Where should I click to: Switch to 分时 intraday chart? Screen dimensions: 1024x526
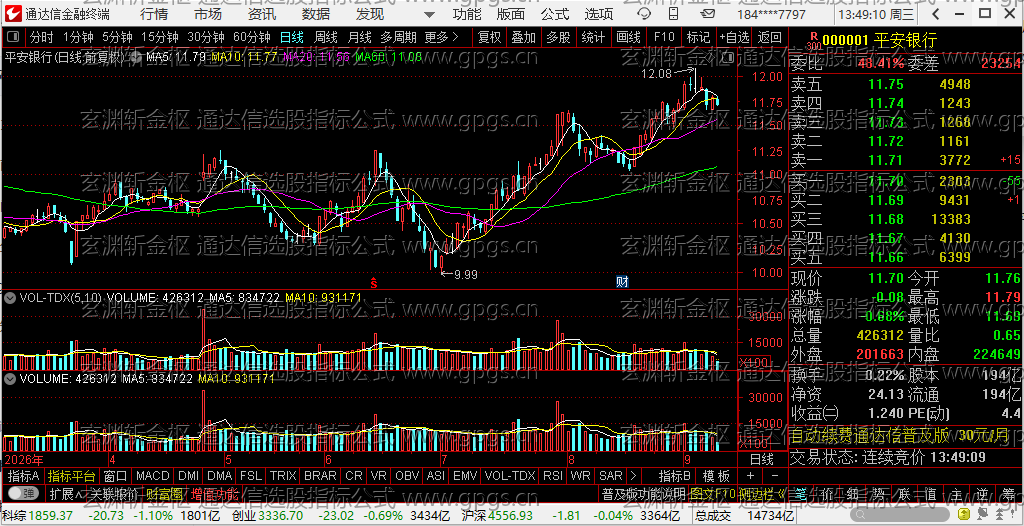click(x=41, y=38)
